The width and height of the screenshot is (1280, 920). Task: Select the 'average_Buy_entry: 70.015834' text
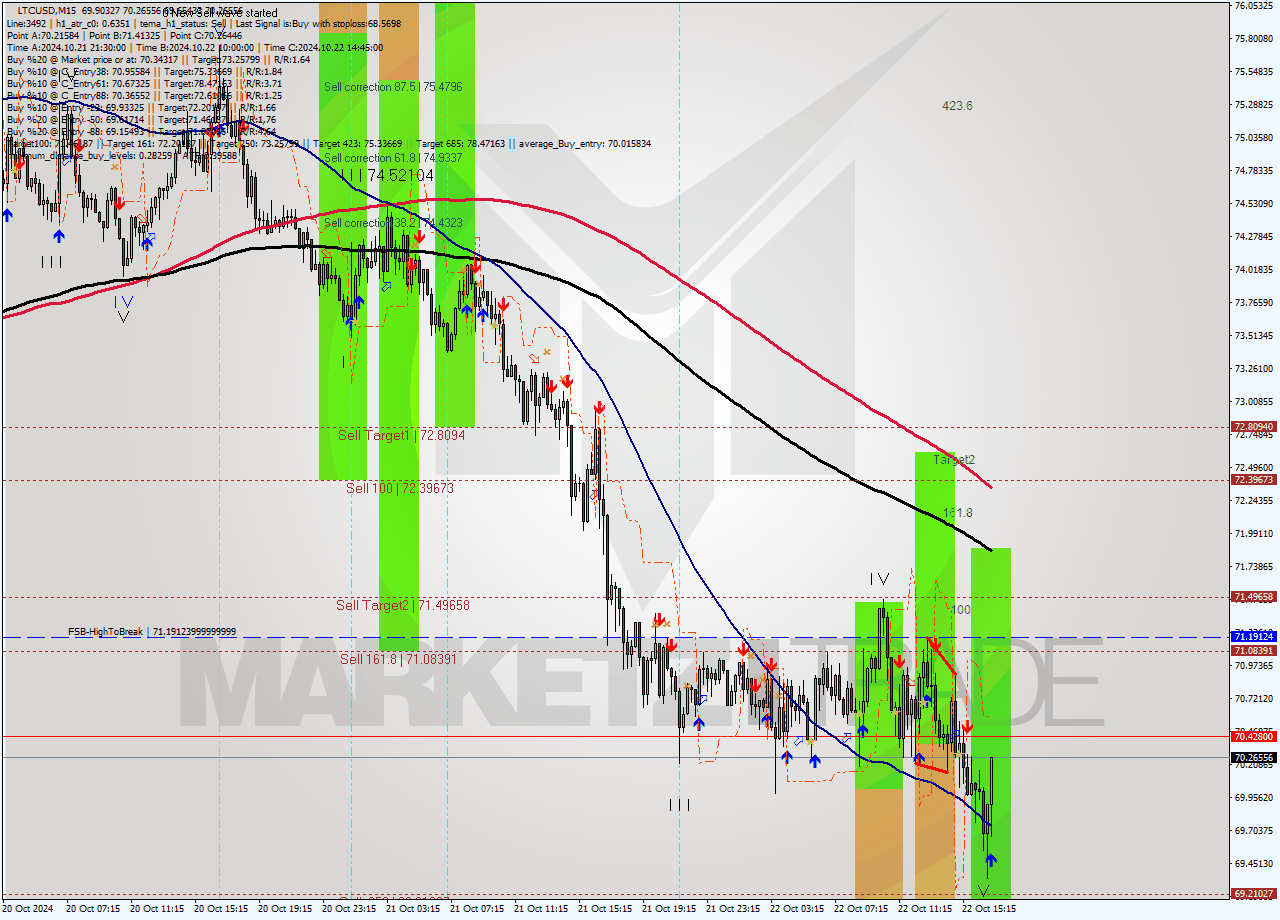click(x=584, y=143)
